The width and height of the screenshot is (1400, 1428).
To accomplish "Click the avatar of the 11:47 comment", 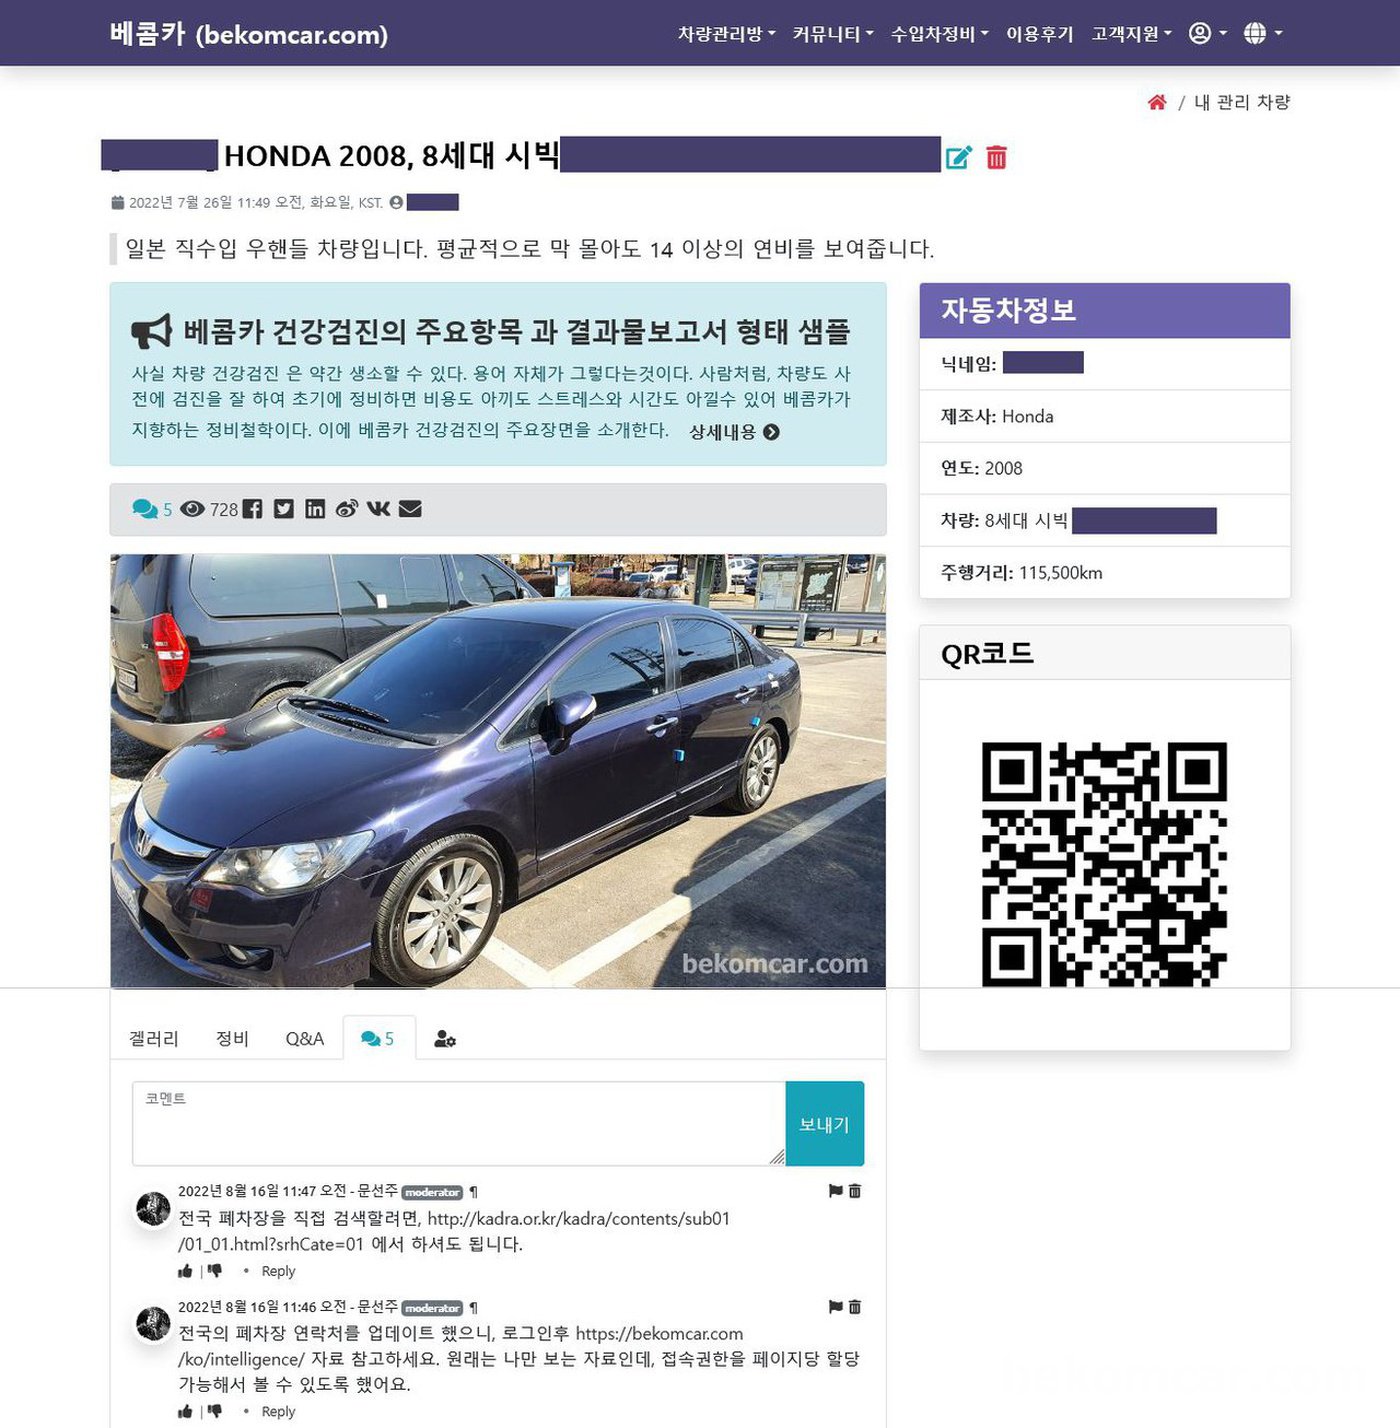I will point(153,1209).
